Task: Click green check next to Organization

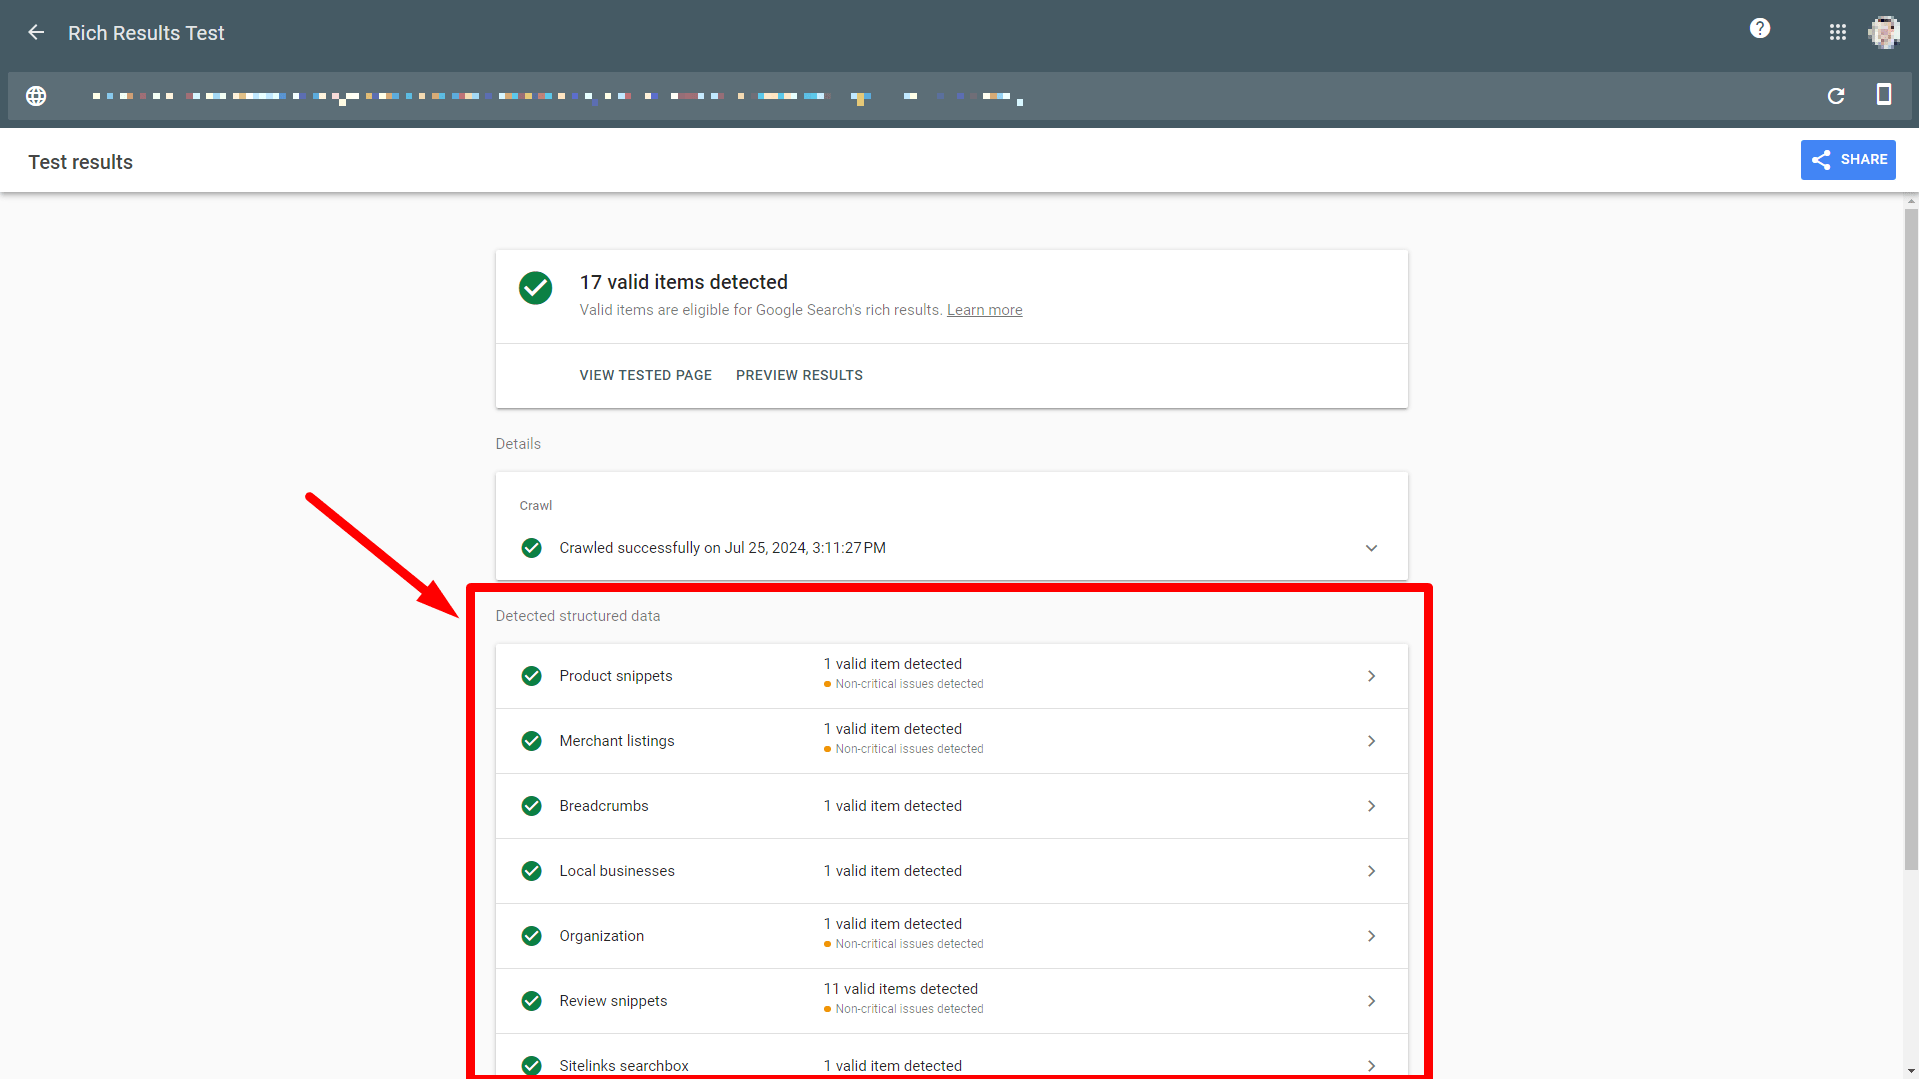Action: pyautogui.click(x=532, y=936)
